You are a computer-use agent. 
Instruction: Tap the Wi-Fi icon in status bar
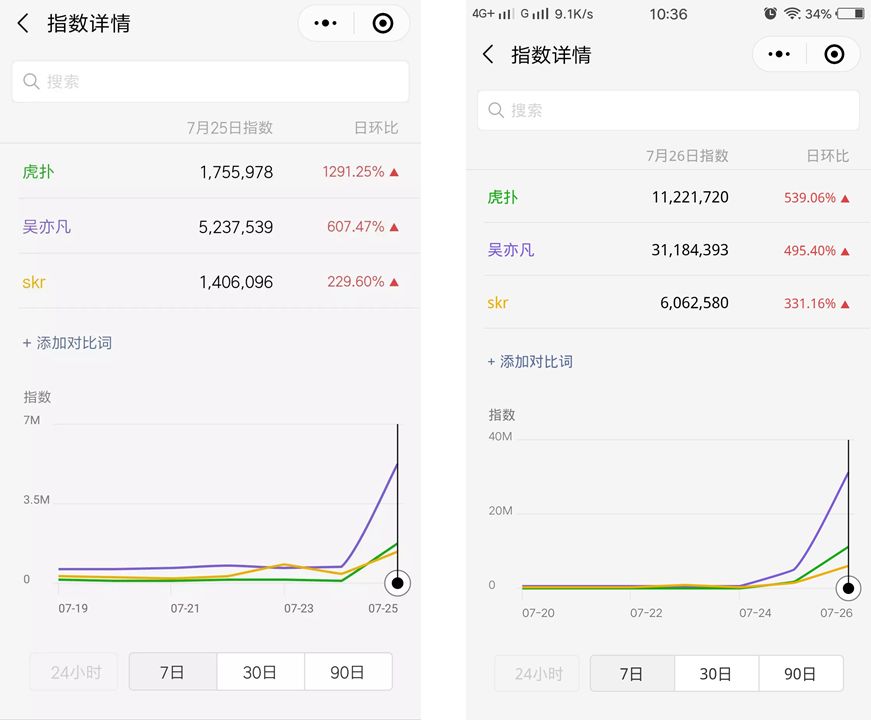[792, 13]
